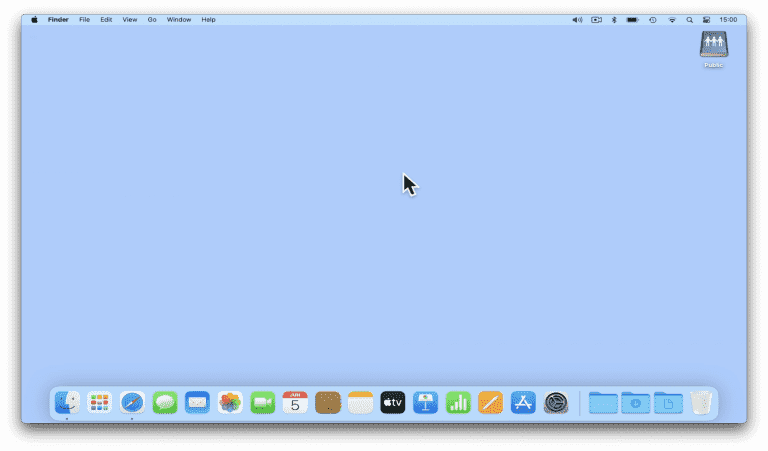Open the App Store

coord(523,402)
